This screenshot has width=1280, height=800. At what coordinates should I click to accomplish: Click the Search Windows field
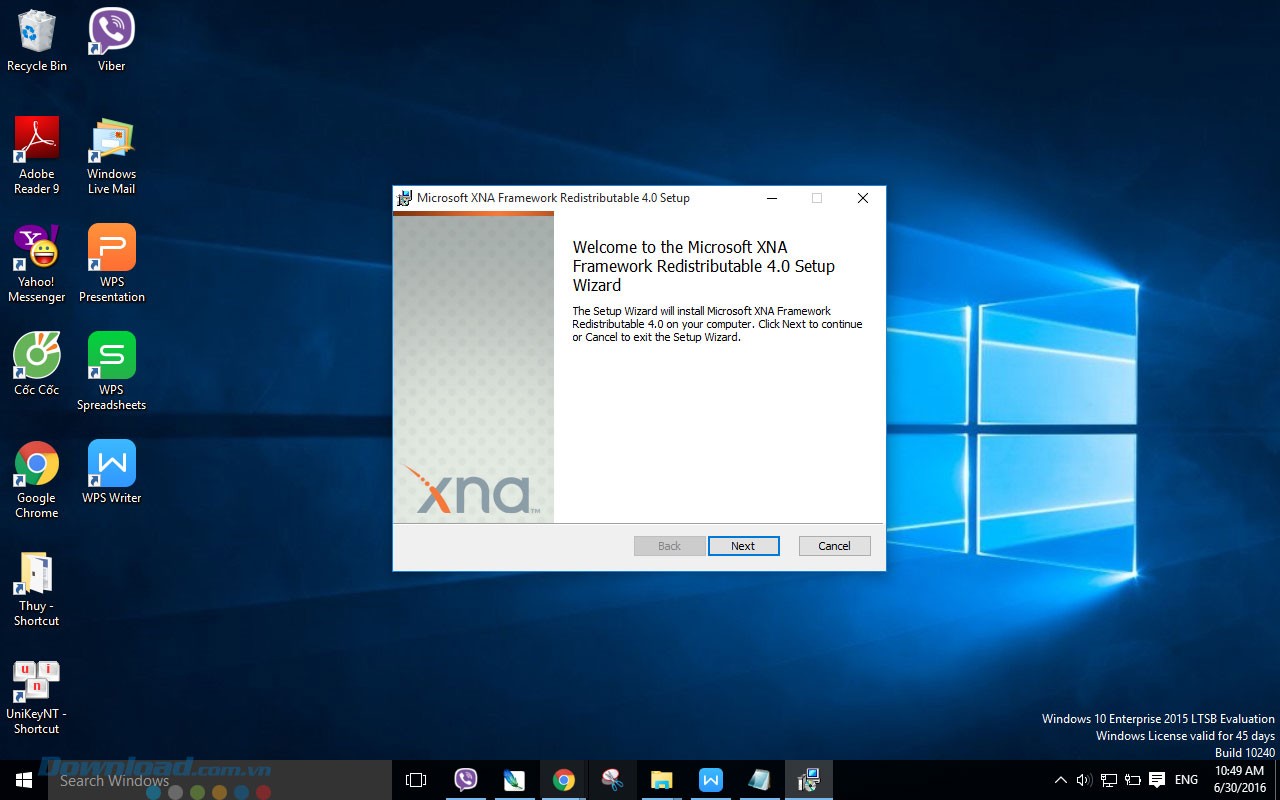(x=180, y=780)
